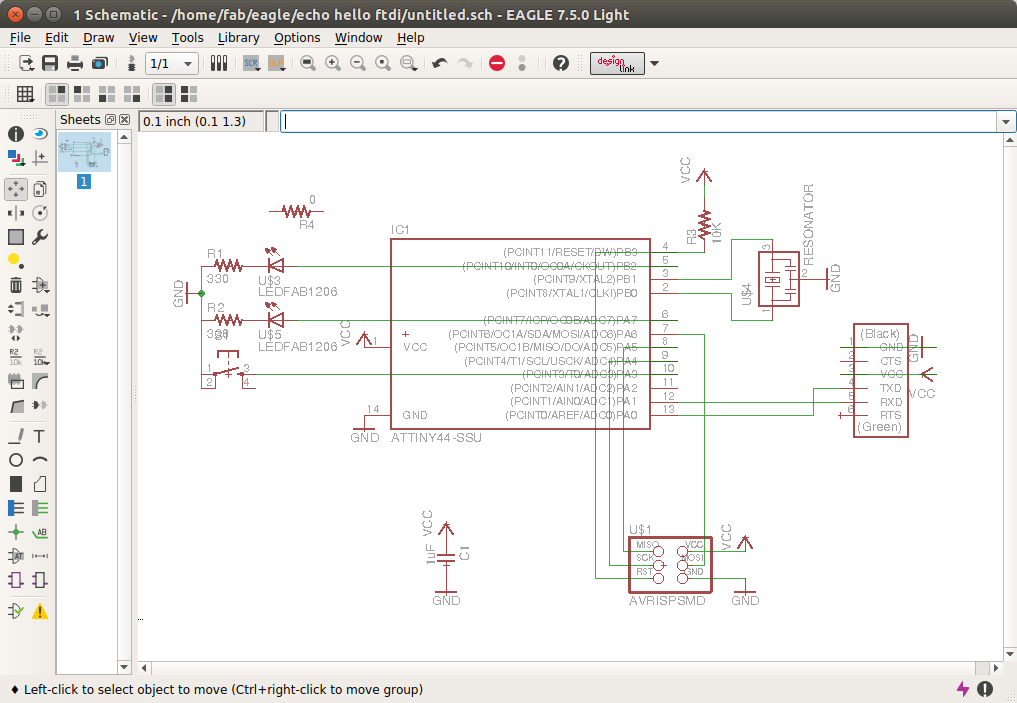Close the Sheets panel with its X
Image resolution: width=1017 pixels, height=703 pixels.
125,119
